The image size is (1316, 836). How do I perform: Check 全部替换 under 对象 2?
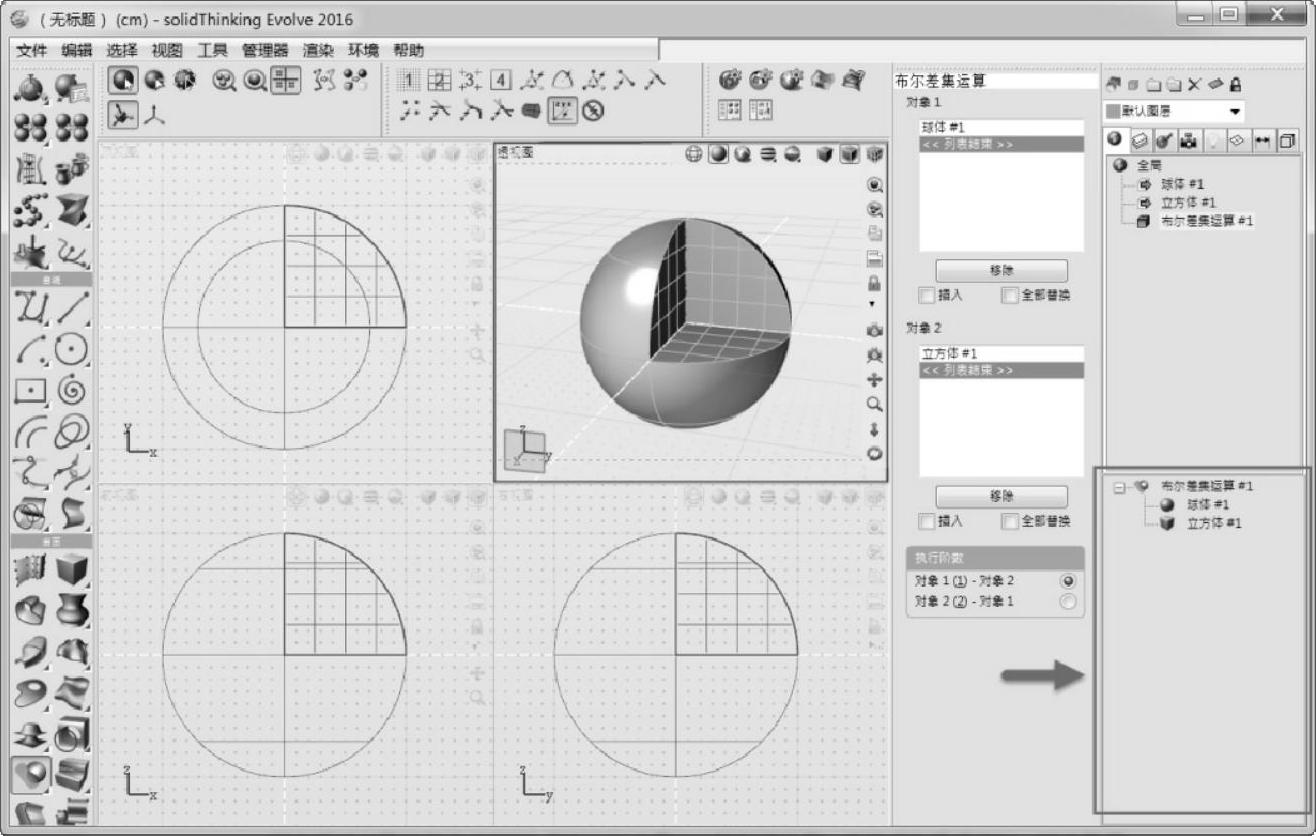tap(1010, 522)
